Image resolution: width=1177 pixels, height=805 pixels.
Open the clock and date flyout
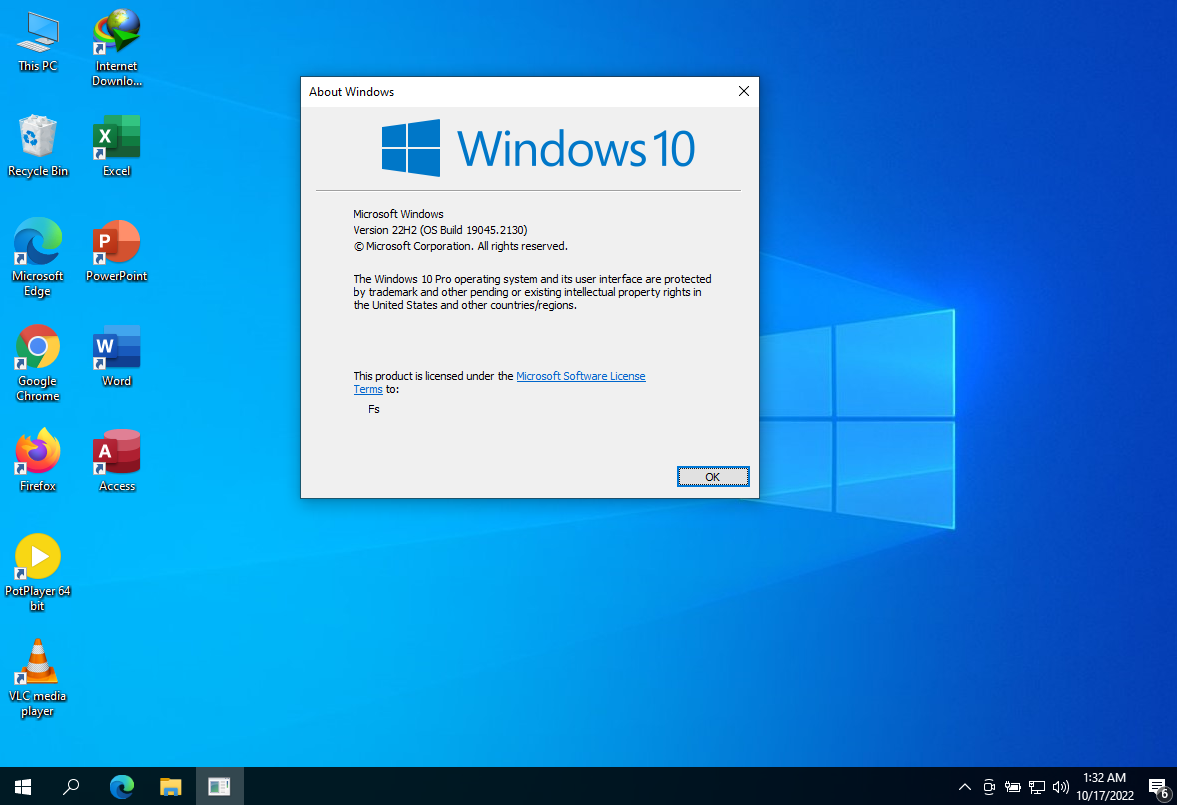(1104, 786)
